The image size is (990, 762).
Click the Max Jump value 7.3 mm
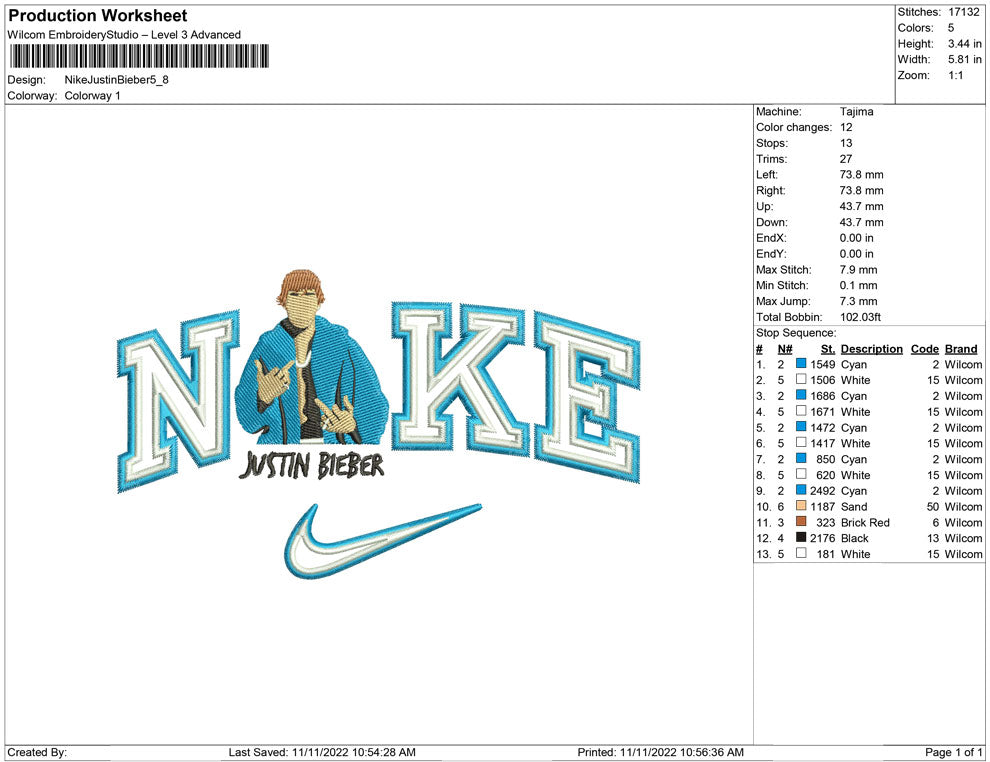coord(859,301)
